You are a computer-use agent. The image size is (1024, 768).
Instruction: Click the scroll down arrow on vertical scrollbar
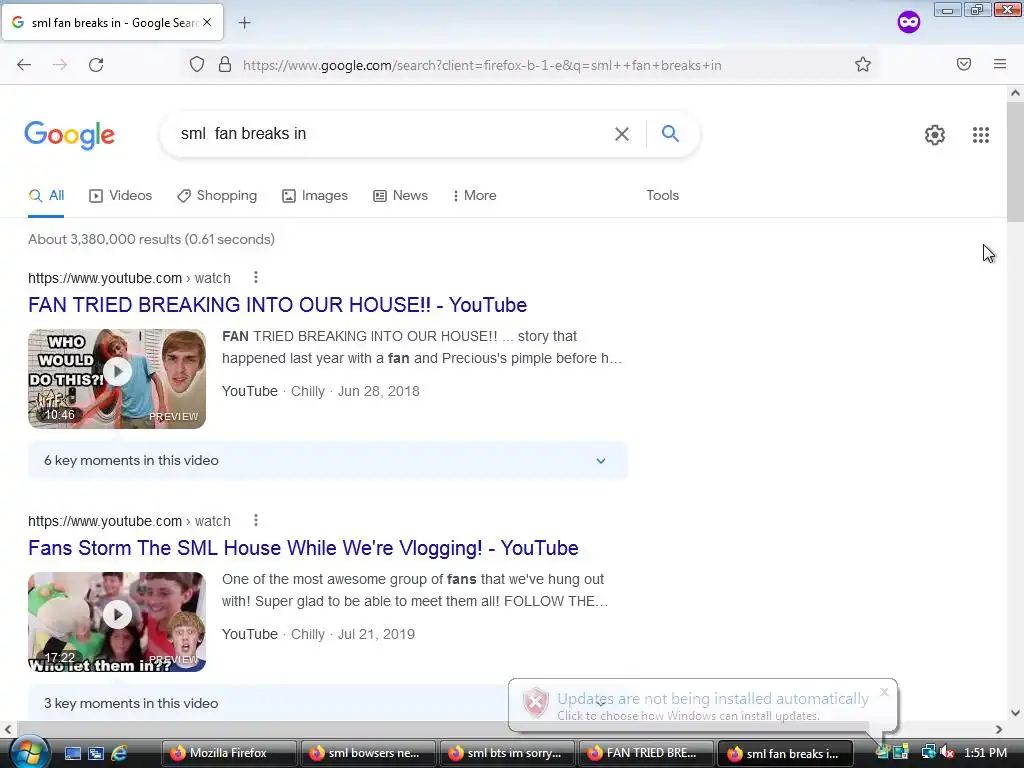pyautogui.click(x=1015, y=713)
